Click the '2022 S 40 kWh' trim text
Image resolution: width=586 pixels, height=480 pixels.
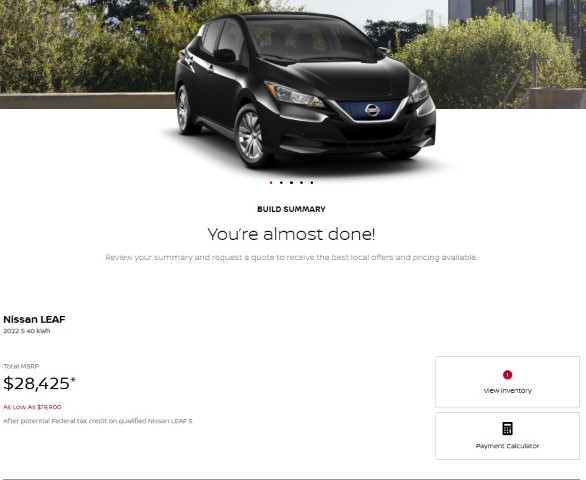27,331
